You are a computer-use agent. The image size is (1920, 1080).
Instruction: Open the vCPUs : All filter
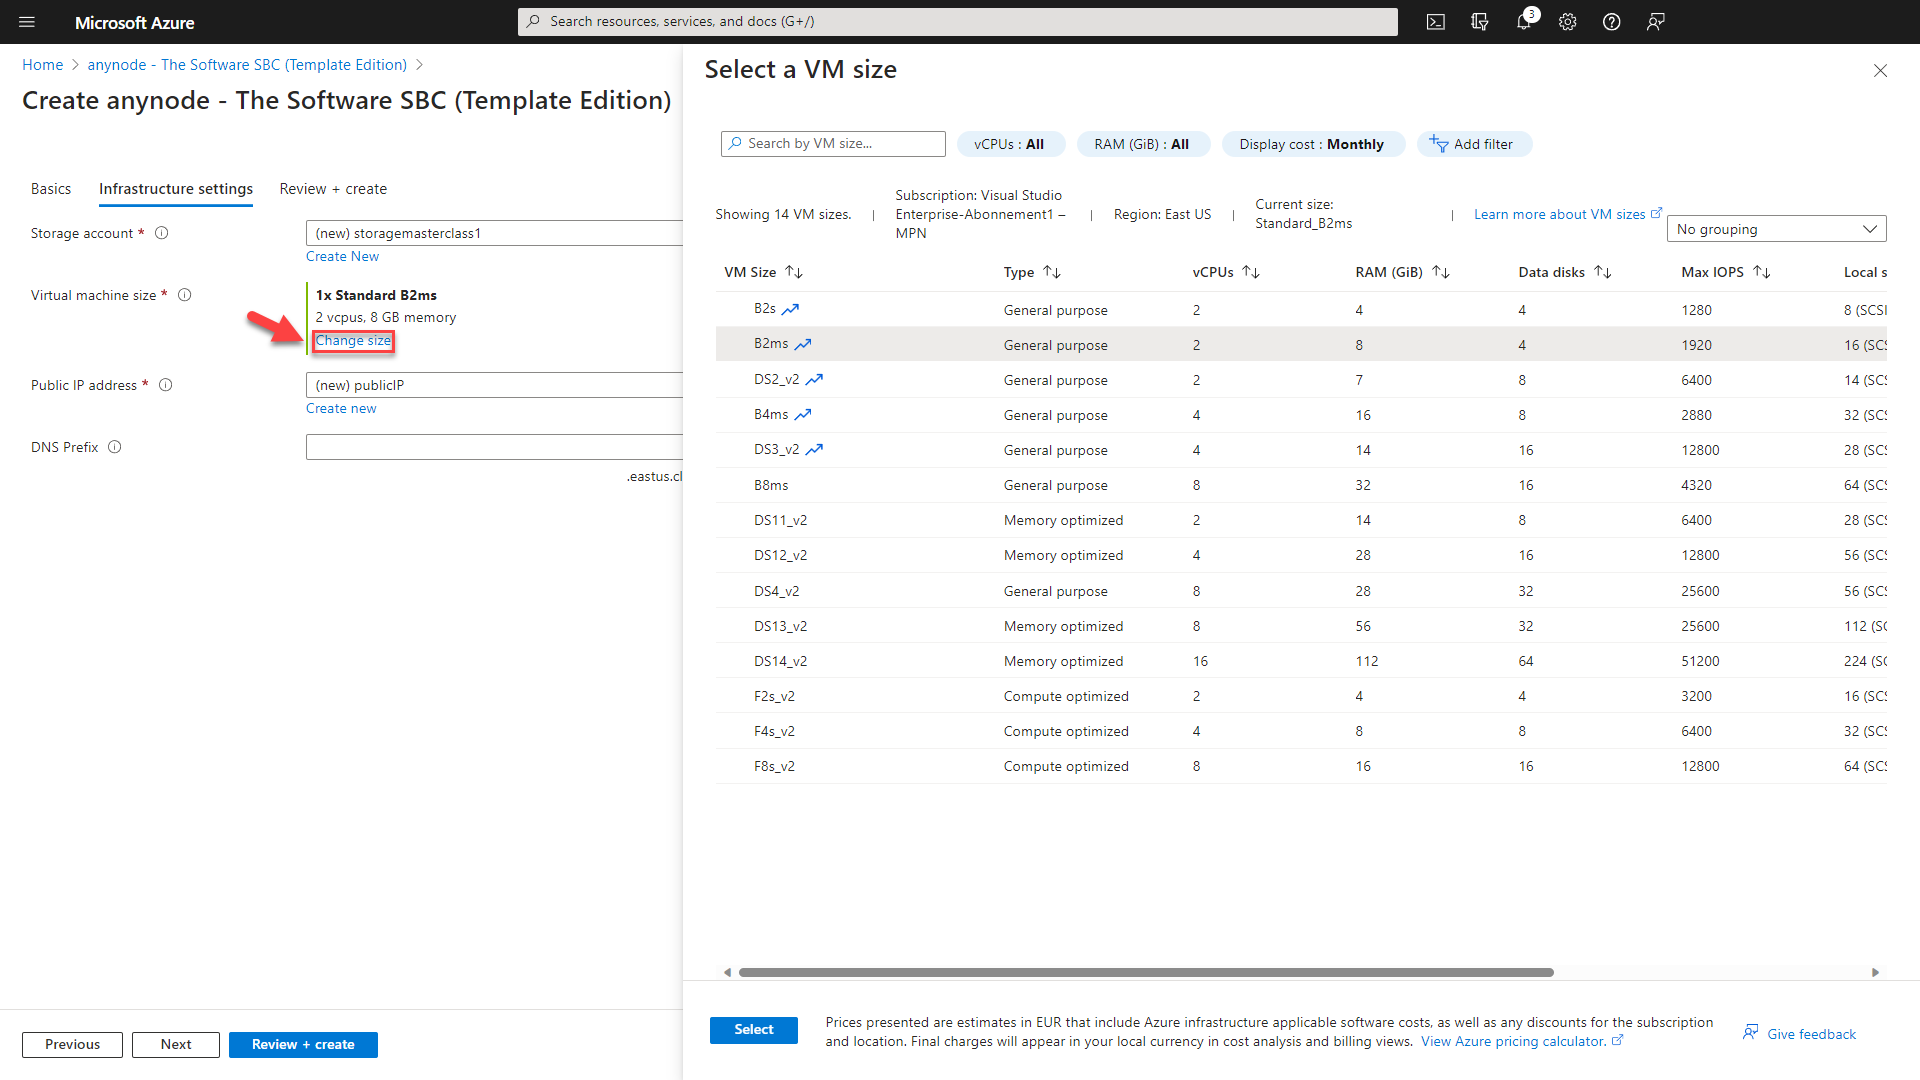(1010, 144)
